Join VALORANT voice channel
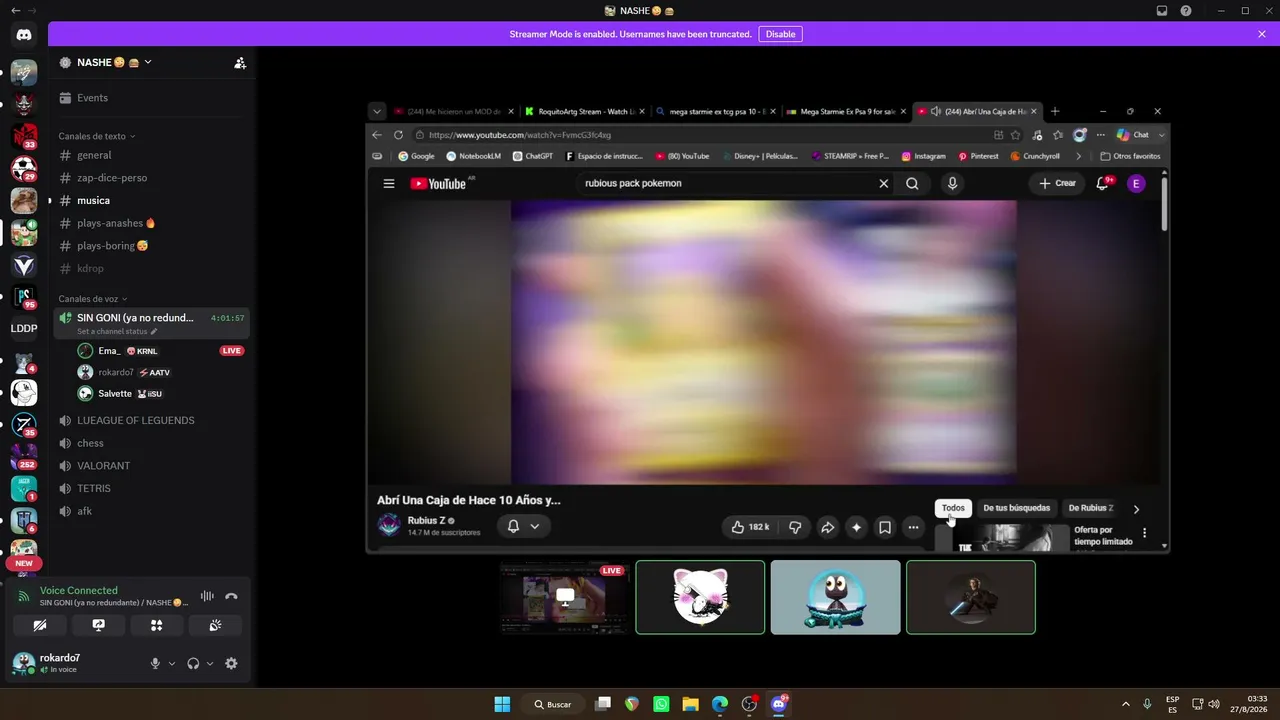The height and width of the screenshot is (720, 1280). tap(152, 466)
